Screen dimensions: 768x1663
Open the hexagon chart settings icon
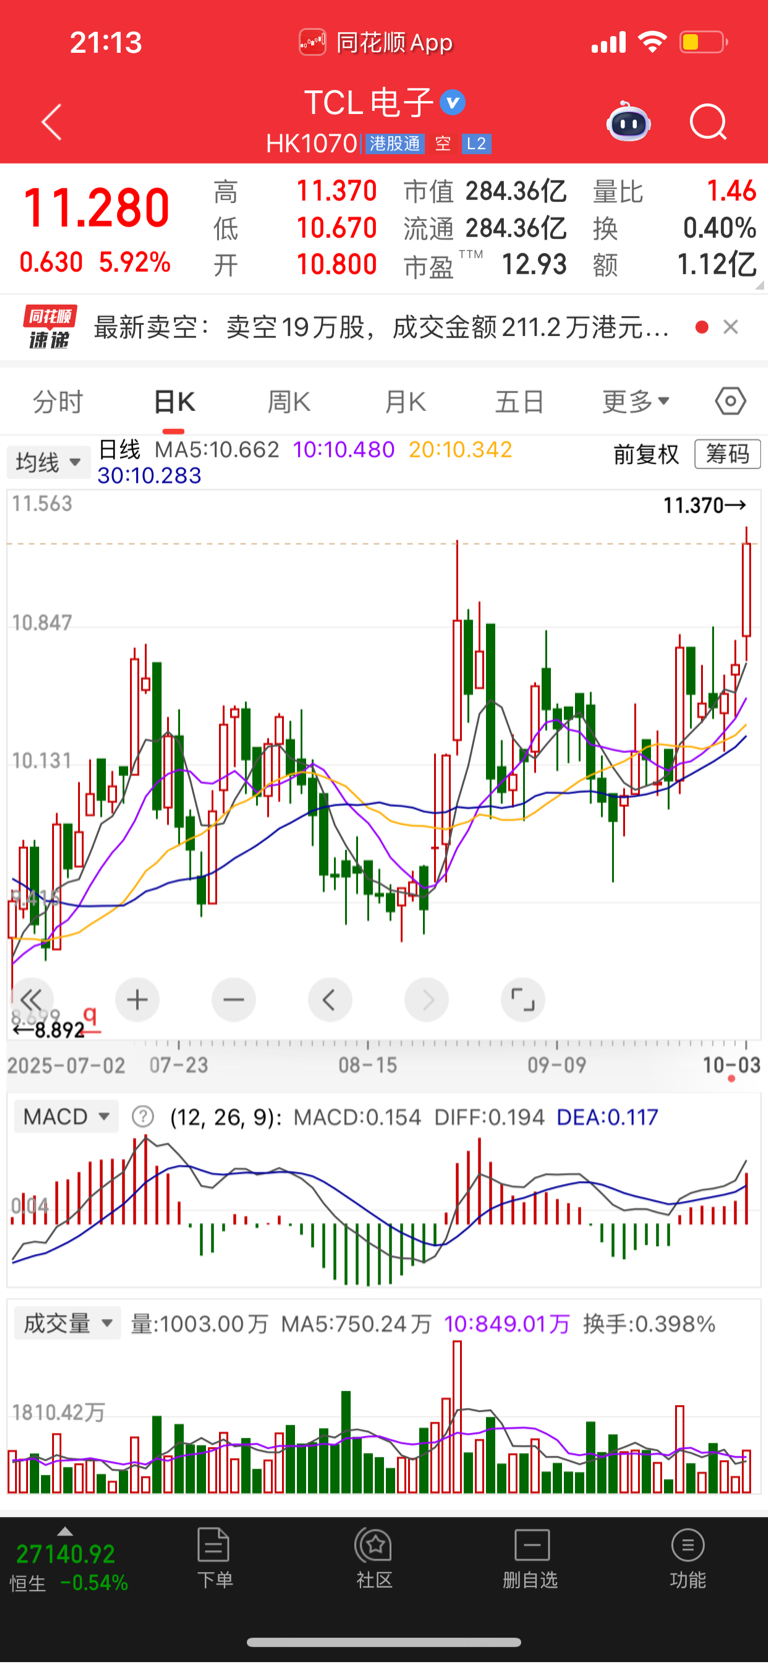coord(731,401)
